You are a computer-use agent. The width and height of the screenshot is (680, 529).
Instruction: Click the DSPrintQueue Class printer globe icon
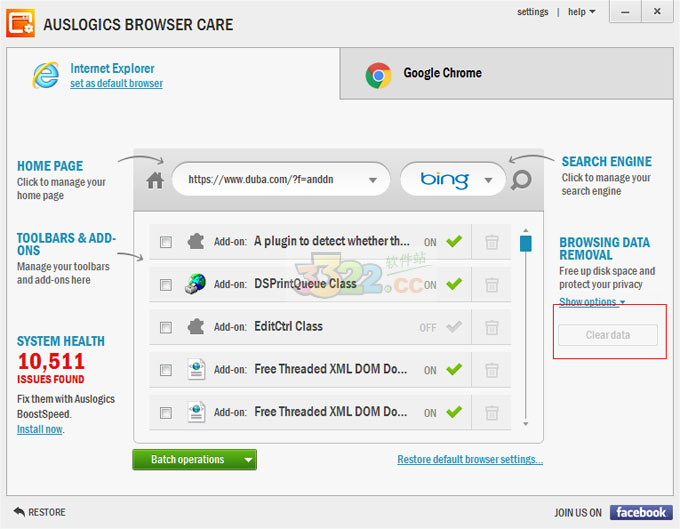pyautogui.click(x=196, y=284)
